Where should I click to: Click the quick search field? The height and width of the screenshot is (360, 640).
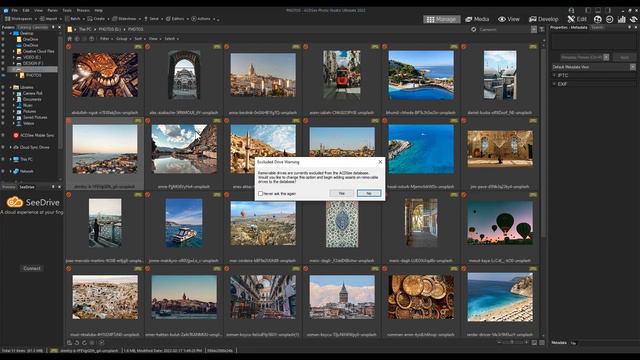[x=503, y=29]
